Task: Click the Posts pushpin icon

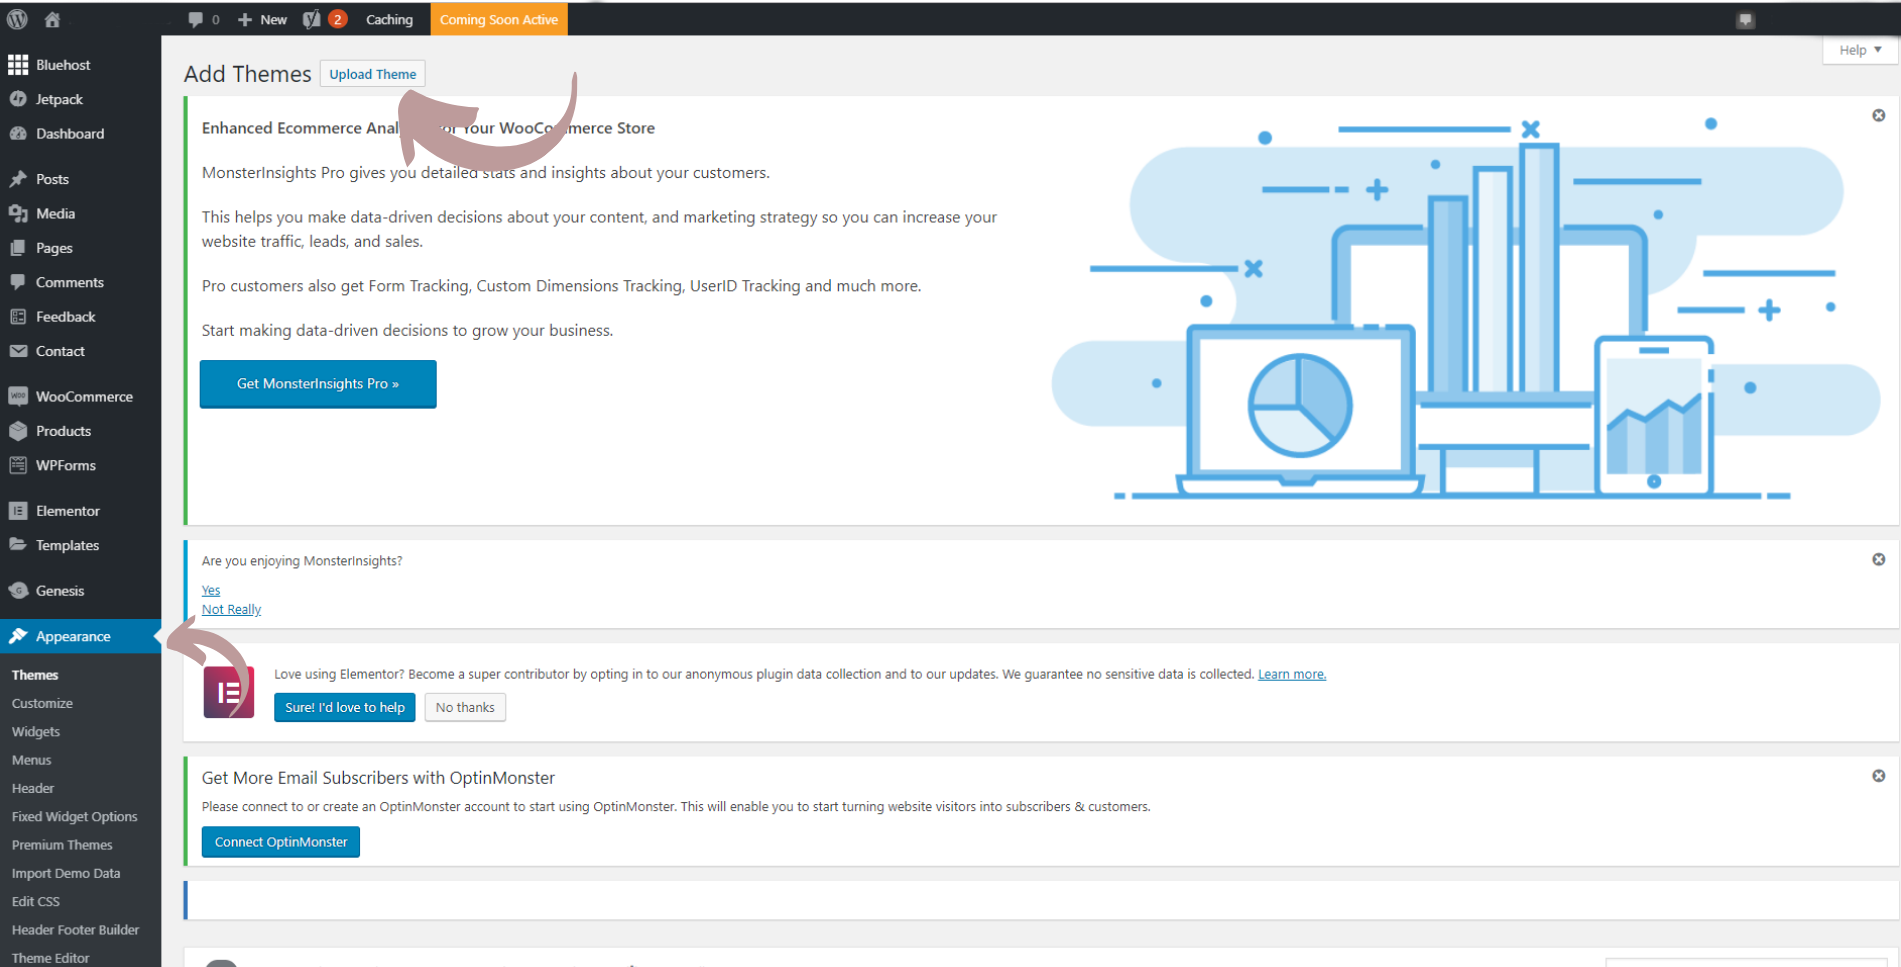Action: click(x=18, y=179)
